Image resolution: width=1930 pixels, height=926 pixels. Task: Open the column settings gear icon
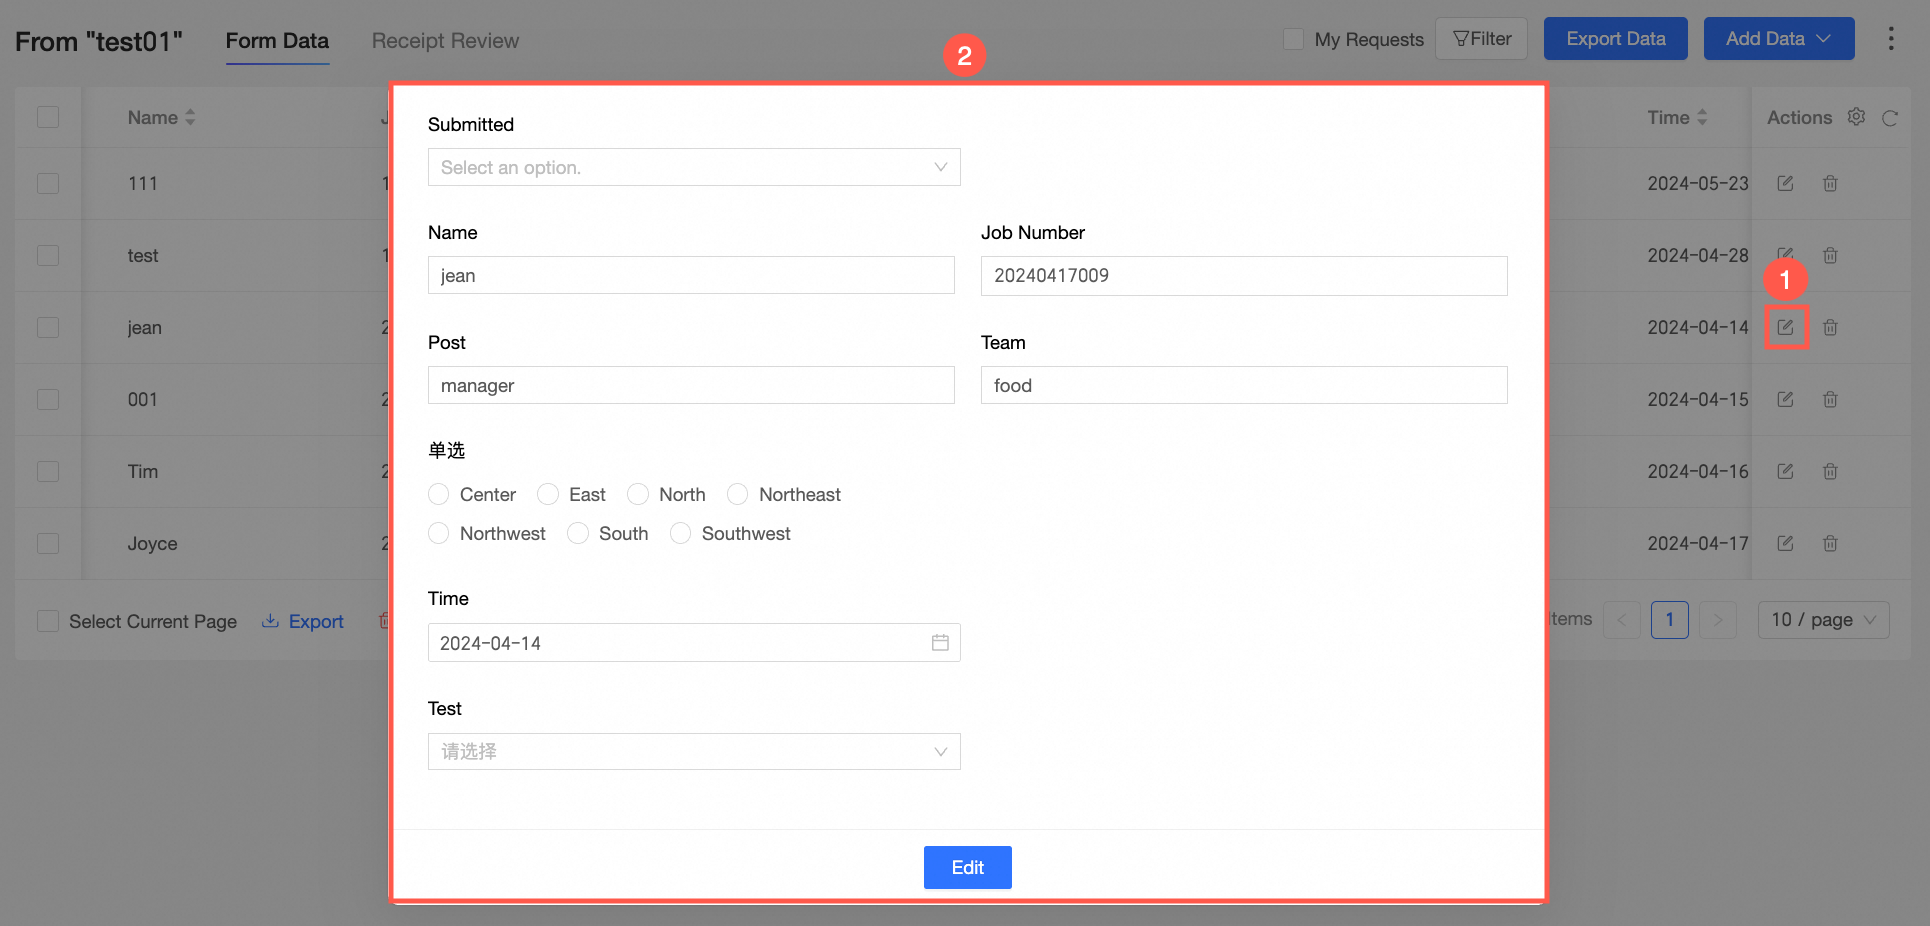click(x=1856, y=117)
